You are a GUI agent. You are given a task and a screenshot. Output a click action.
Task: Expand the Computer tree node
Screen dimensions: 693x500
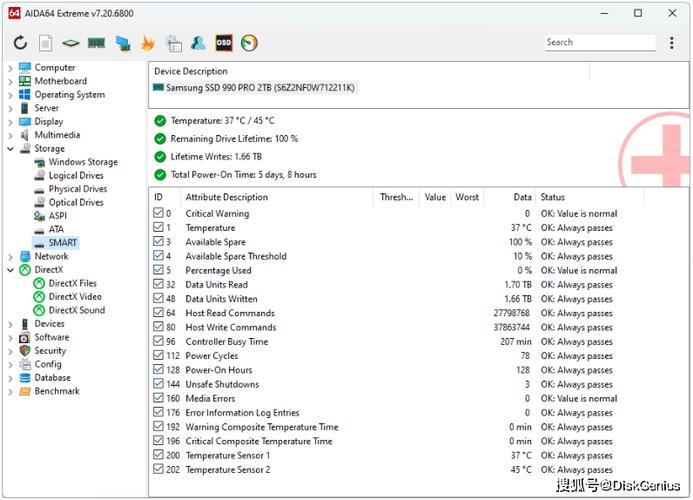10,68
